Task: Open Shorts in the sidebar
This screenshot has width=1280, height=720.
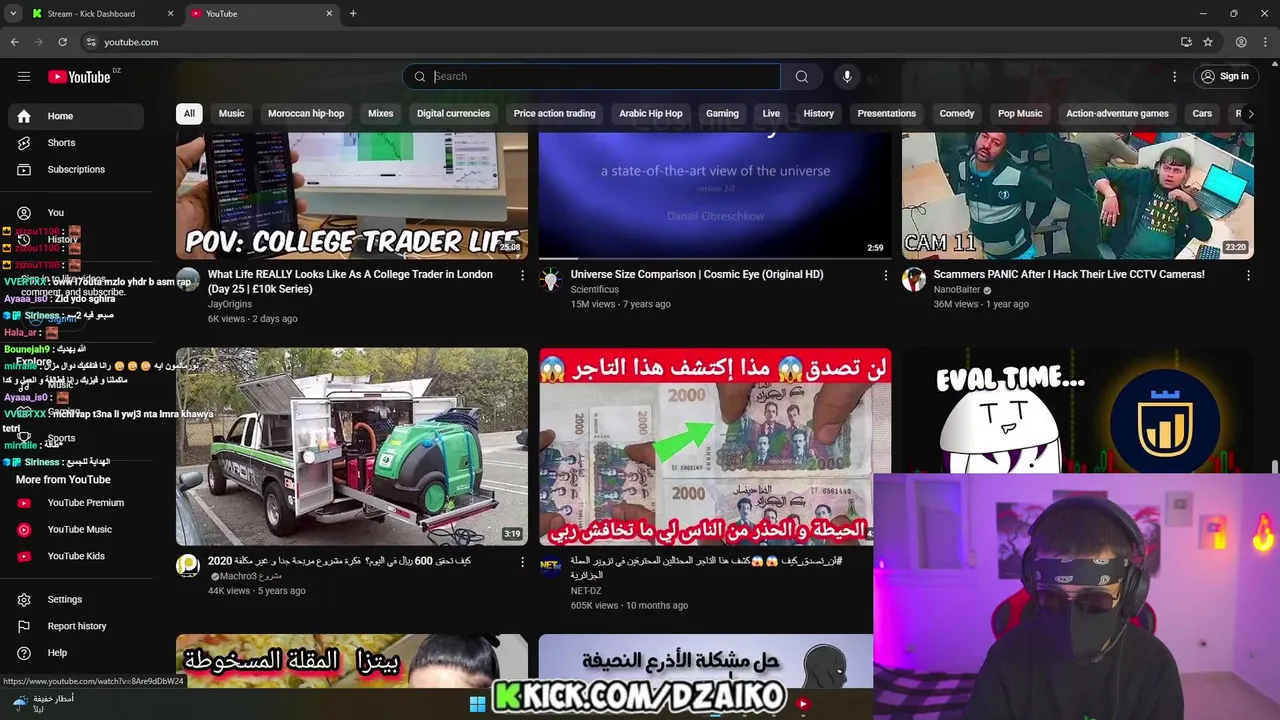Action: (76, 143)
